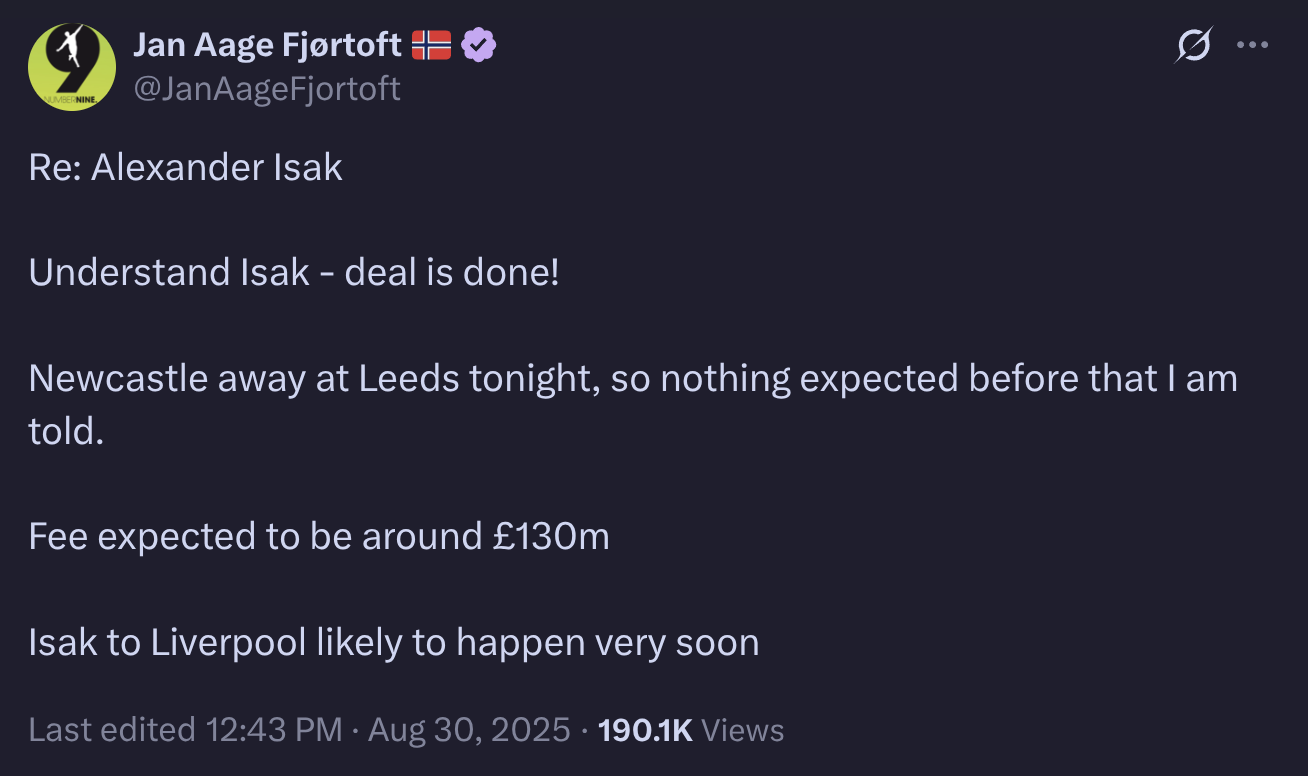Click the "Views" label
The width and height of the screenshot is (1308, 776).
coord(743,730)
